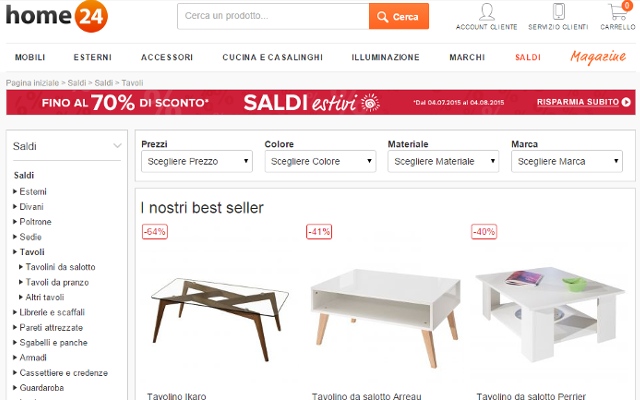The image size is (640, 400).
Task: Open the Scegliere Colore dropdown
Action: tap(320, 162)
